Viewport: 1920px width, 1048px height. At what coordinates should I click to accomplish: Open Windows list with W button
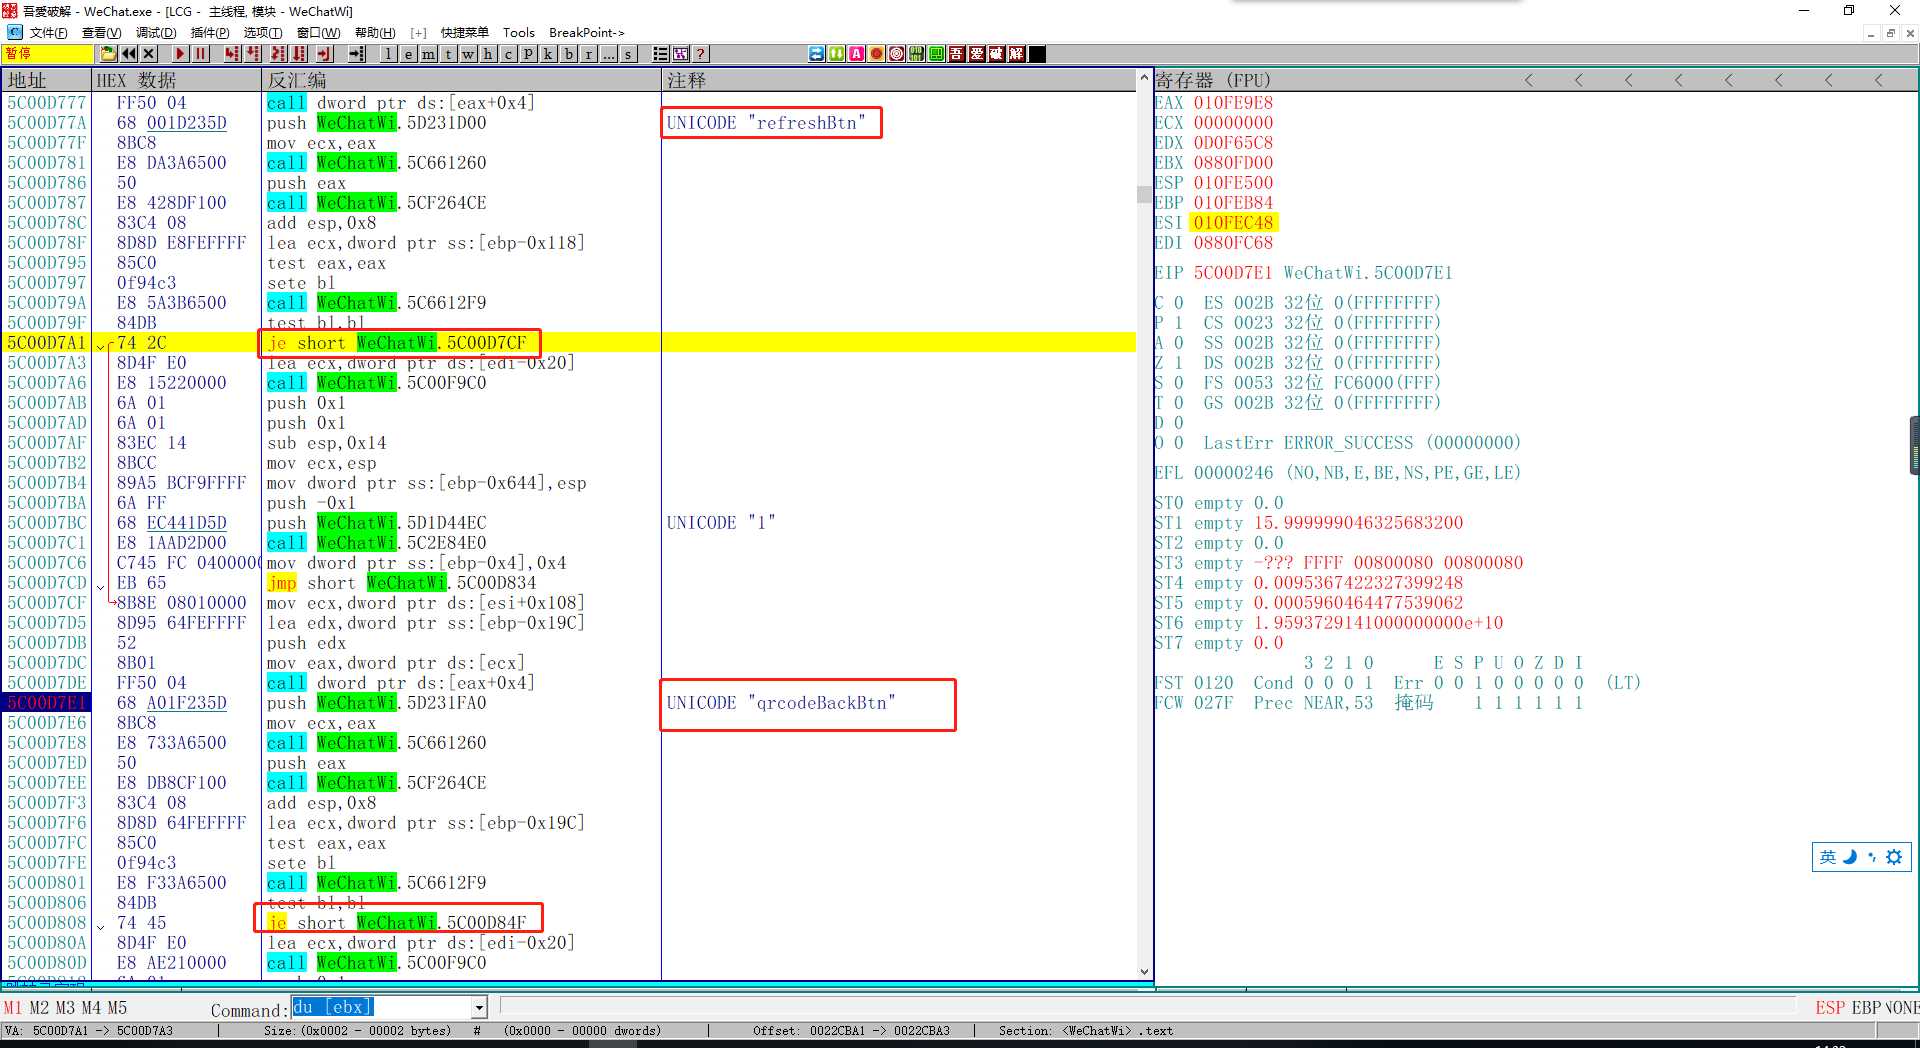click(x=468, y=54)
